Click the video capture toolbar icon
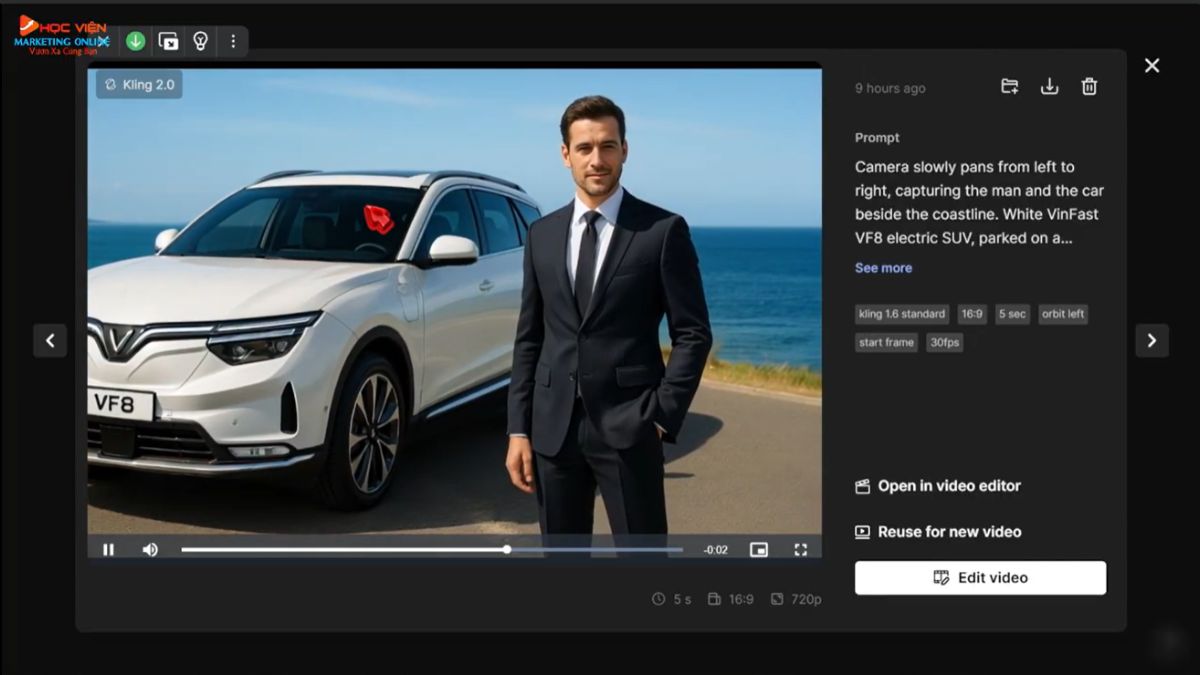The height and width of the screenshot is (675, 1200). click(168, 41)
